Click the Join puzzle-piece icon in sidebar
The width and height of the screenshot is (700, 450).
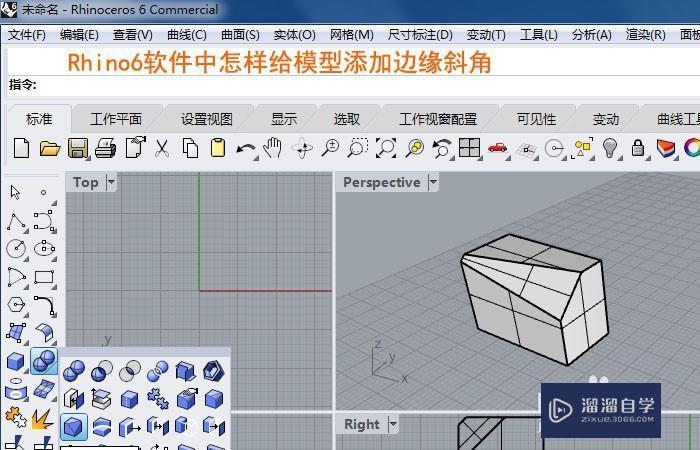[16, 416]
